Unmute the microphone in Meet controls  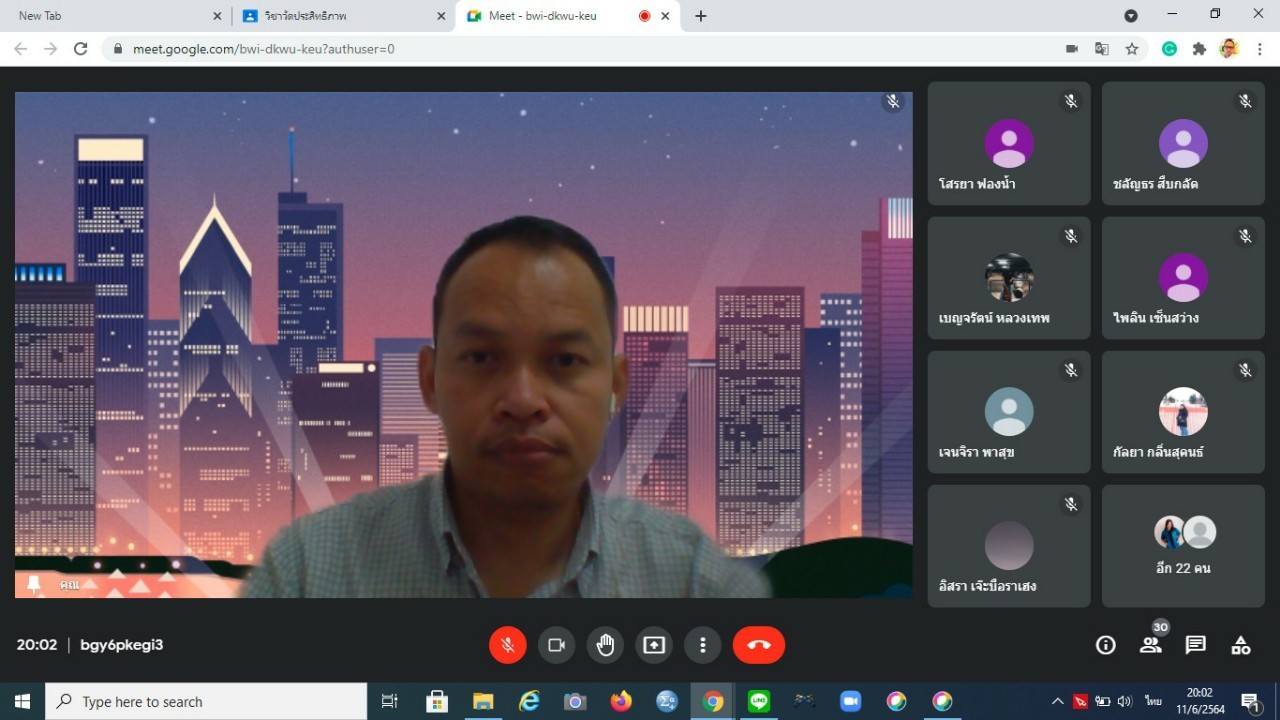508,645
